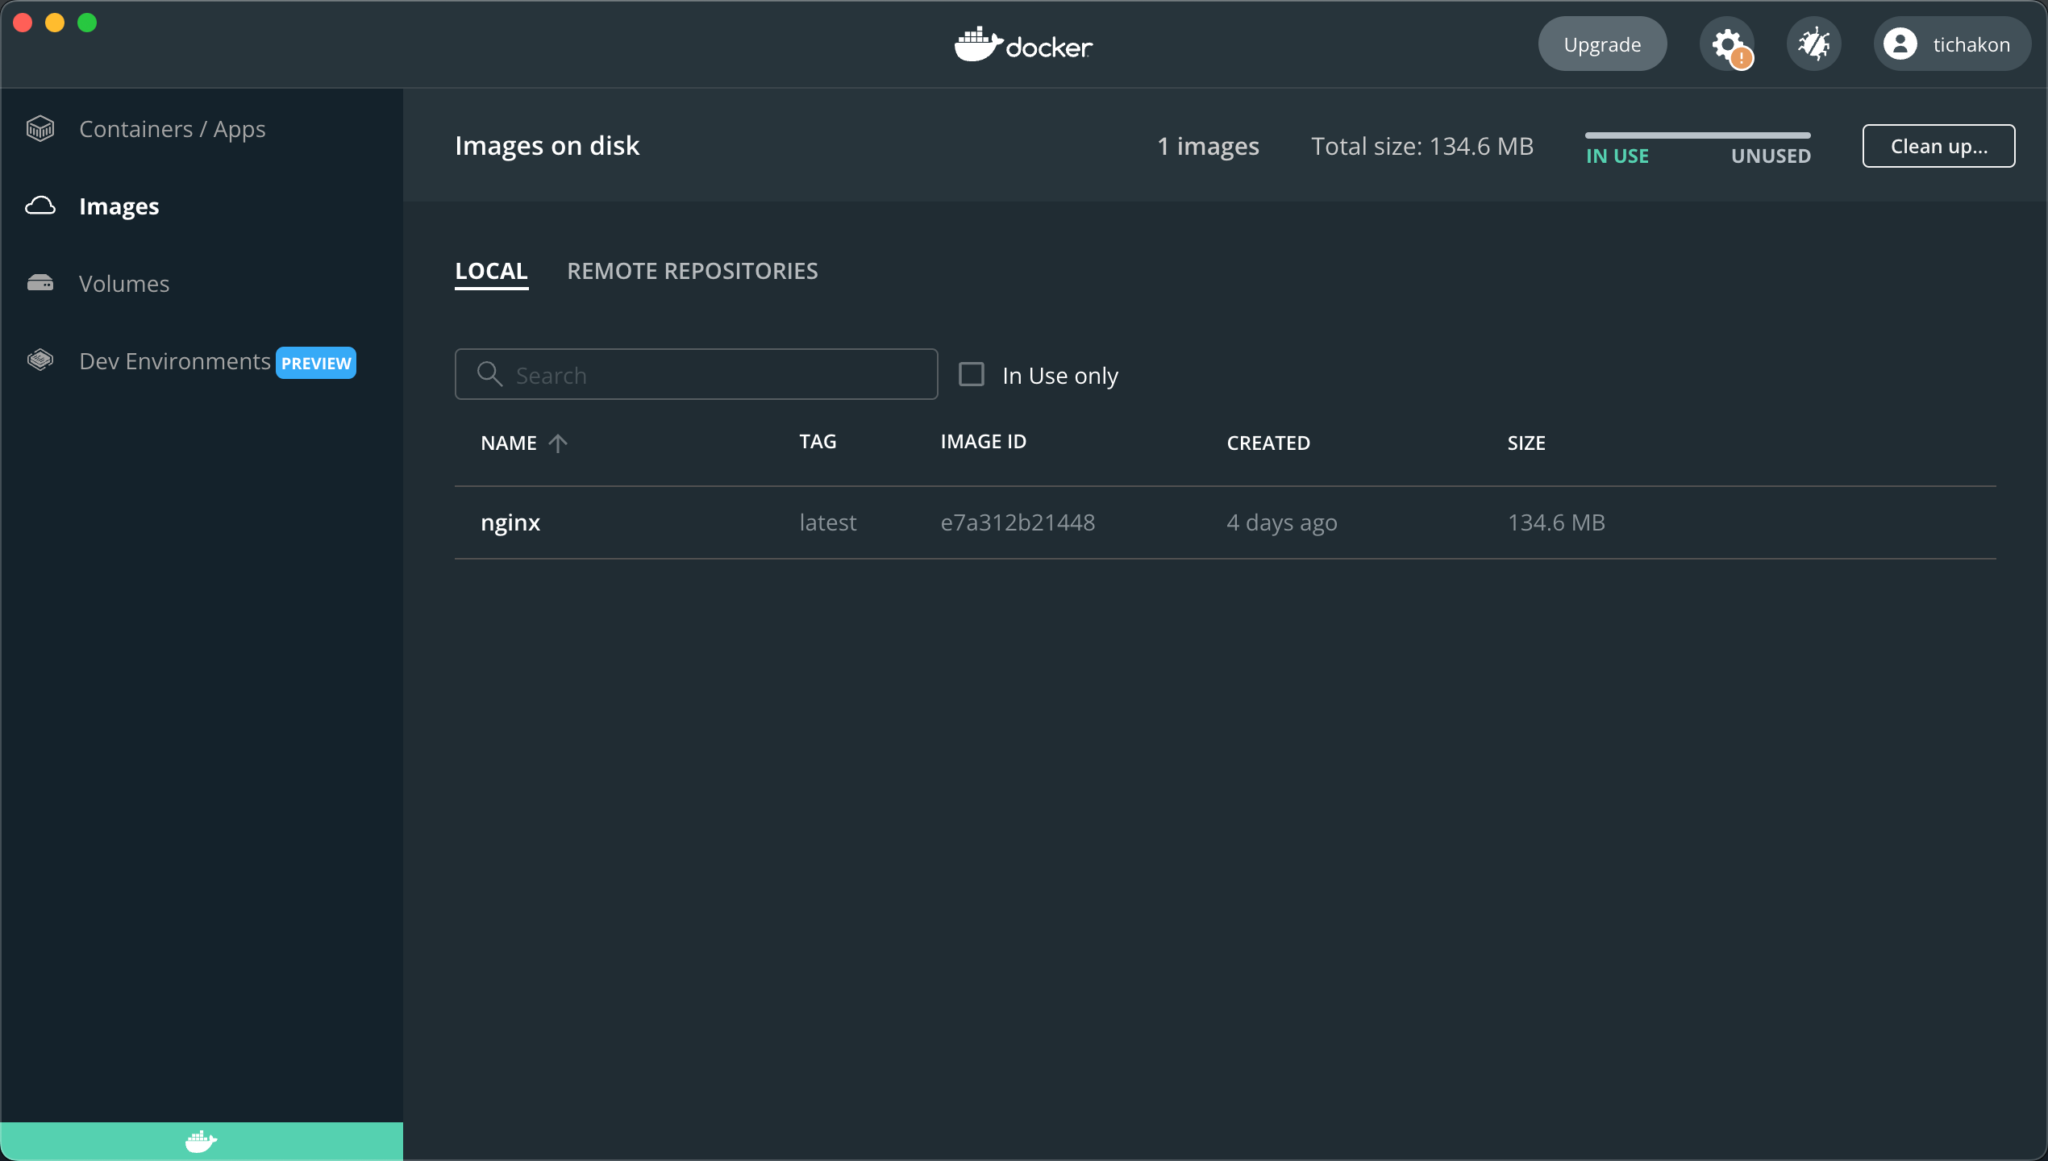
Task: Switch to the REMOTE REPOSITORIES tab
Action: pos(692,270)
